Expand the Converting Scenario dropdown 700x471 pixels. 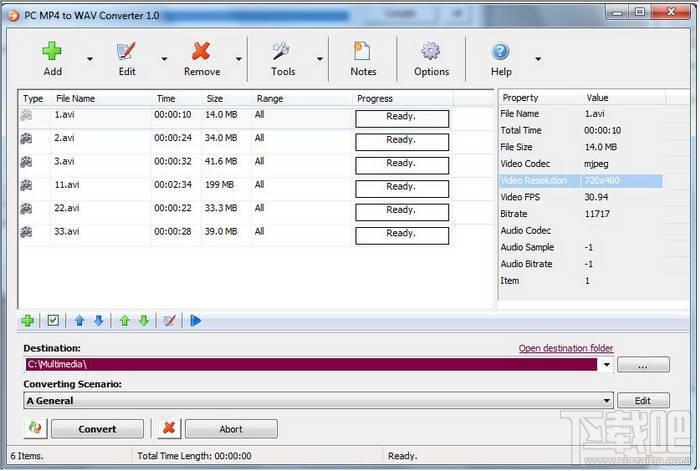(x=606, y=401)
